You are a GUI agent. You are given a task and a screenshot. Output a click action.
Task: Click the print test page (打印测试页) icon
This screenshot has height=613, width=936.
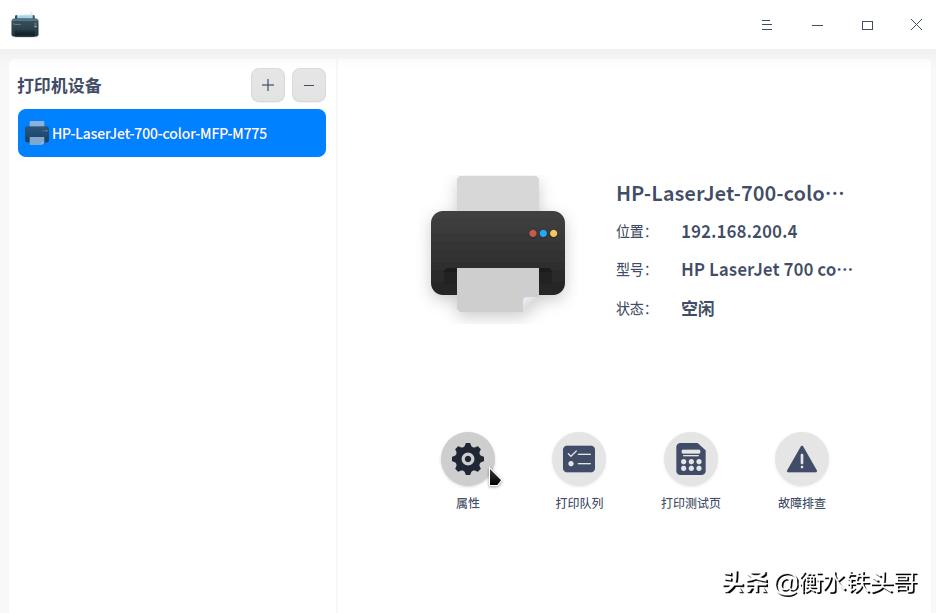(690, 458)
